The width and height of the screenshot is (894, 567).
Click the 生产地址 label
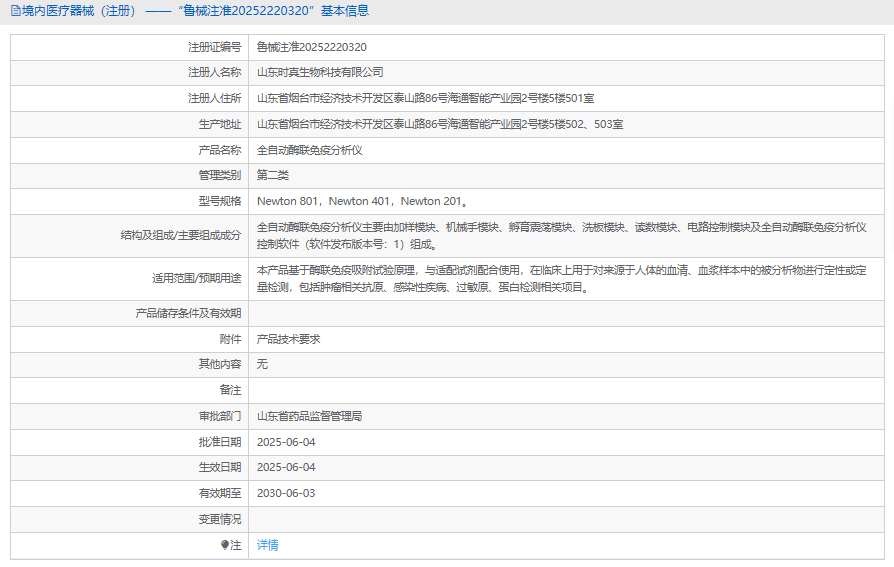click(x=220, y=124)
